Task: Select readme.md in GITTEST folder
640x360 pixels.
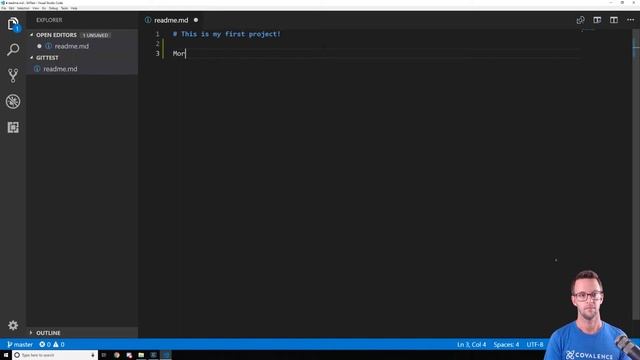Action: click(x=60, y=69)
